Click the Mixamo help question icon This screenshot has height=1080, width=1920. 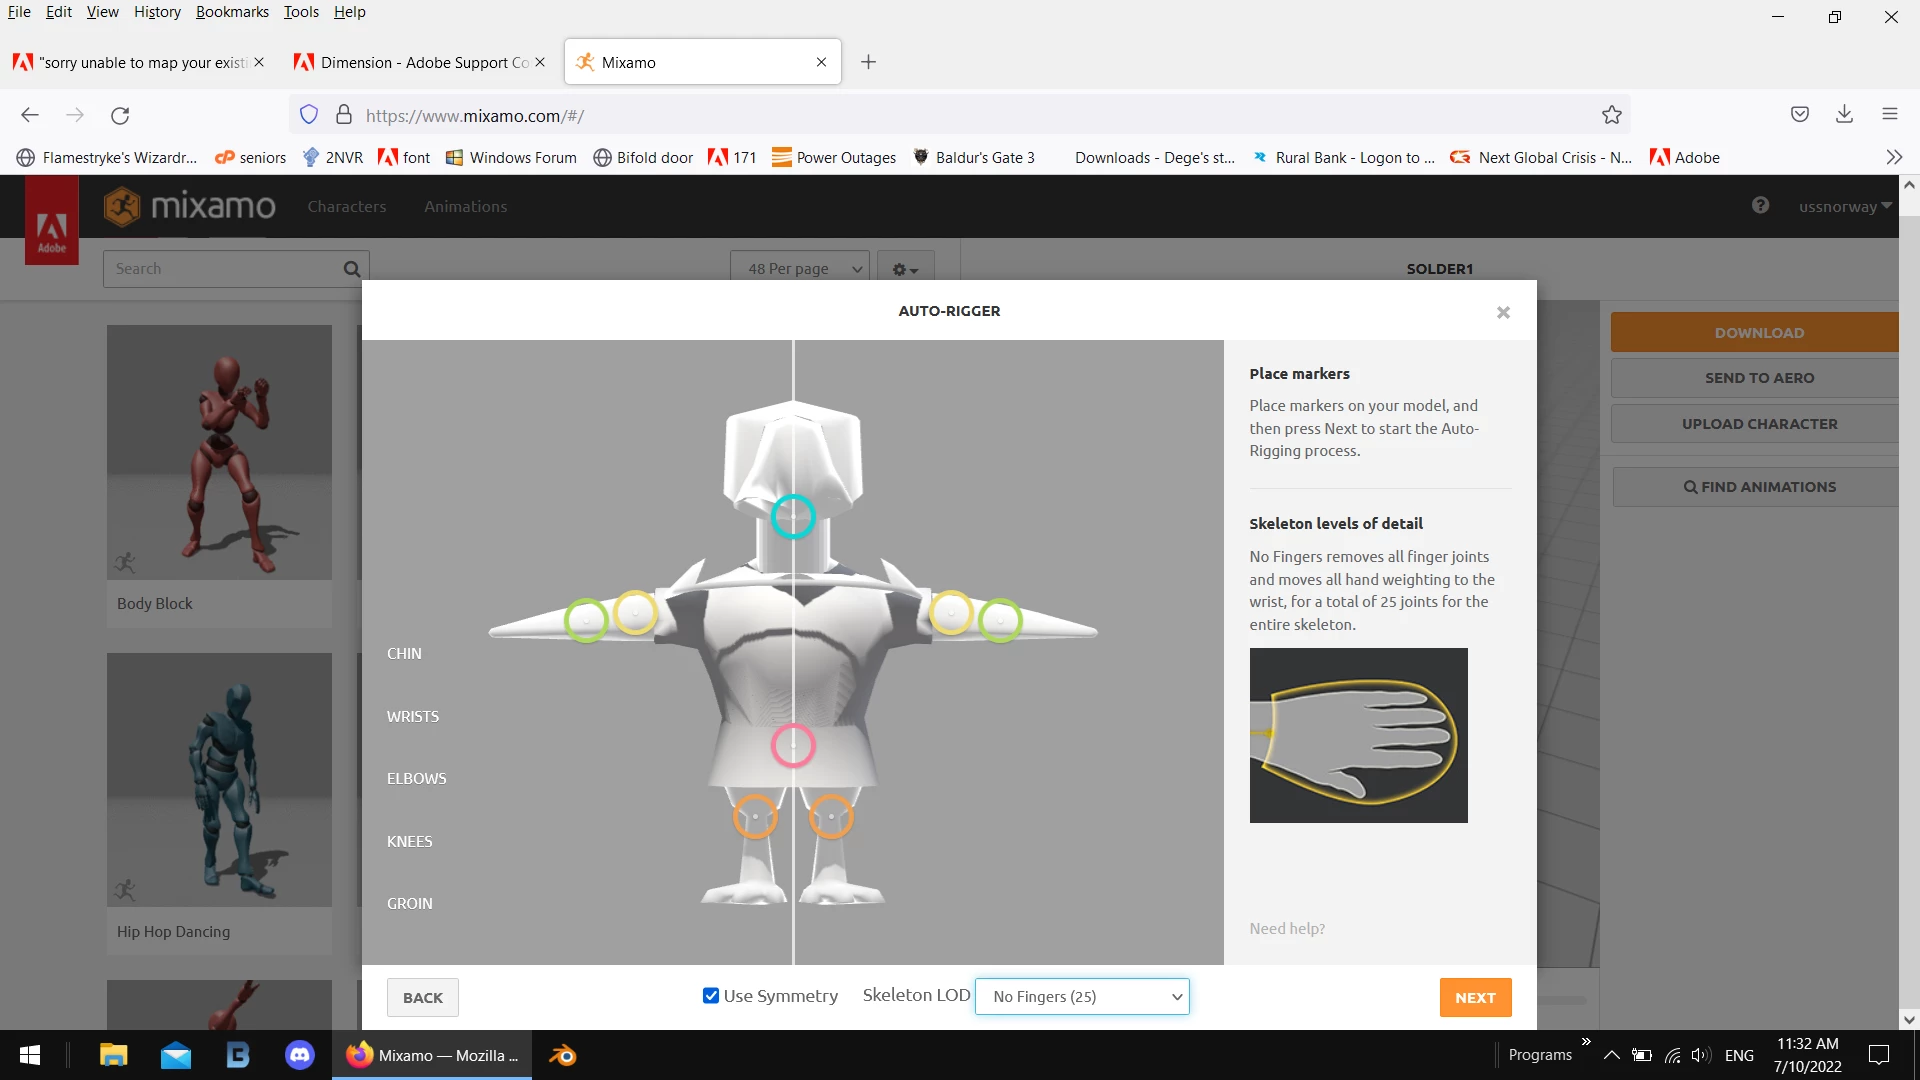(1760, 205)
